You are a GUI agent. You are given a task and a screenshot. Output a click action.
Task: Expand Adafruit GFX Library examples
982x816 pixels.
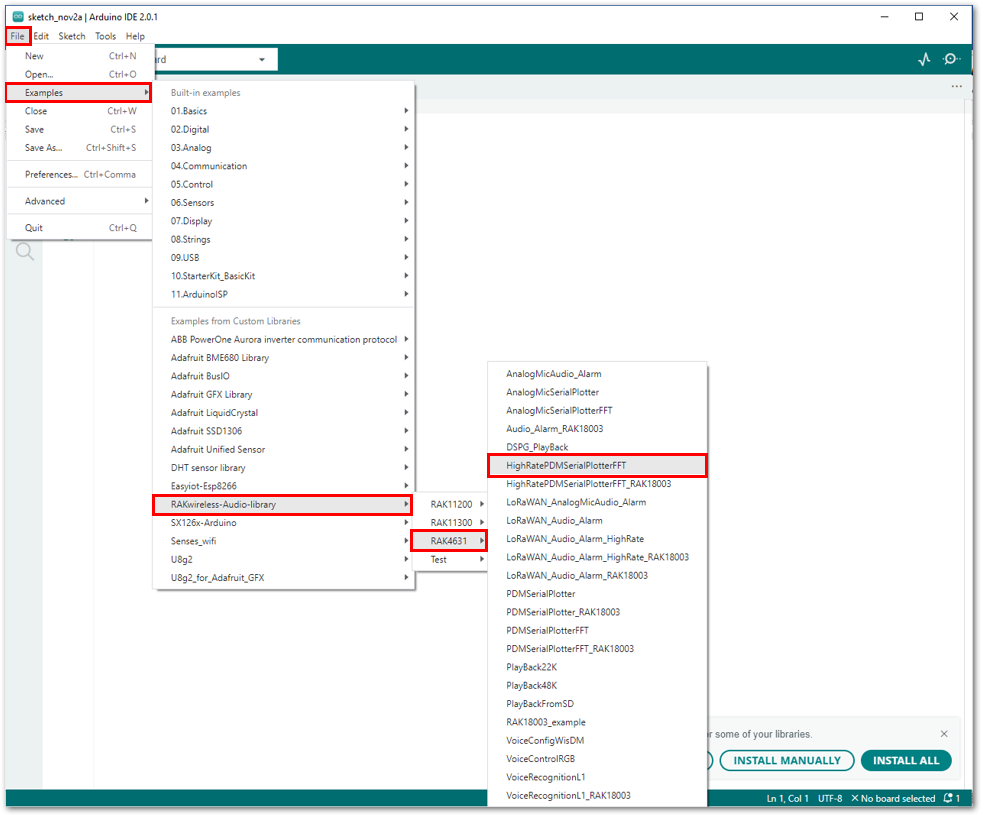(x=284, y=395)
